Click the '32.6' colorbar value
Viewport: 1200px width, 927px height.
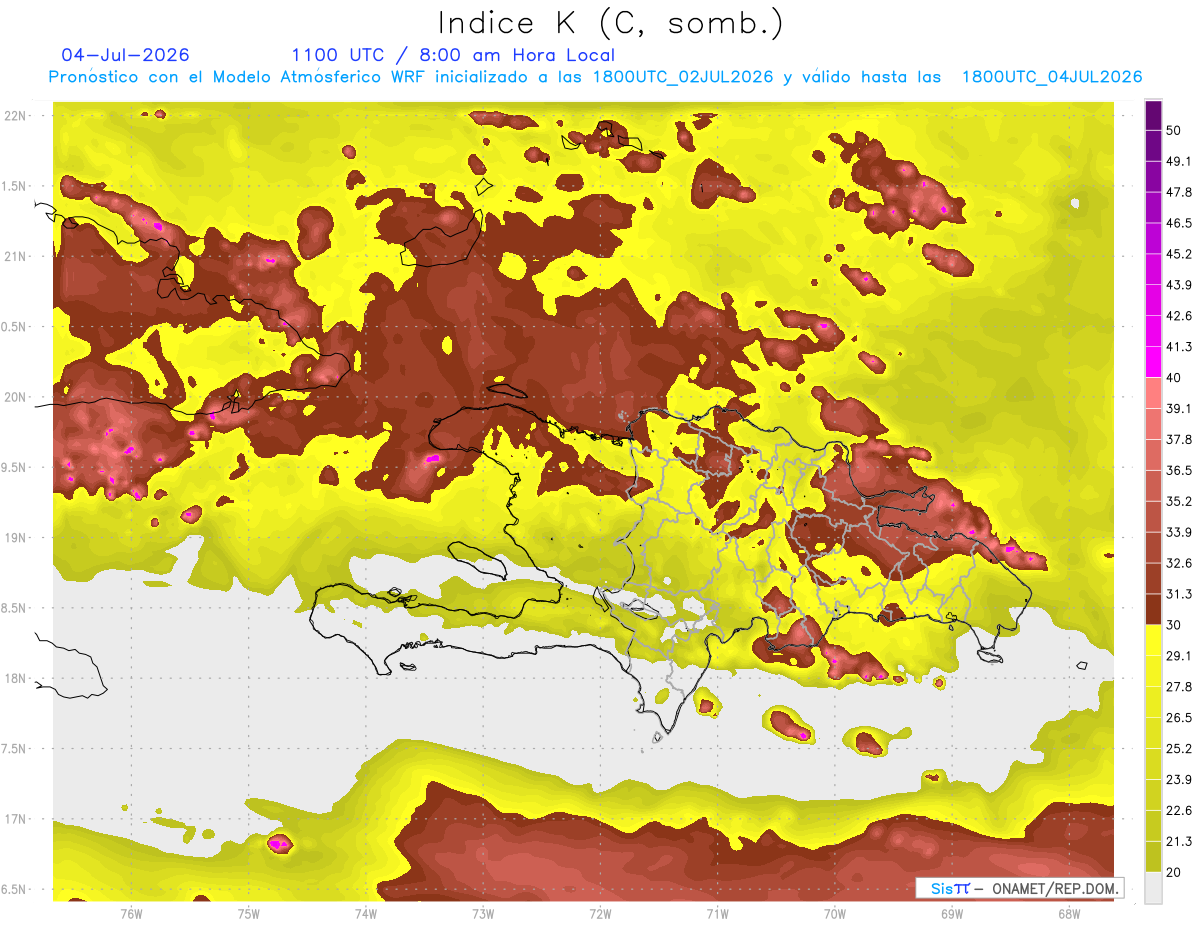pos(1179,563)
